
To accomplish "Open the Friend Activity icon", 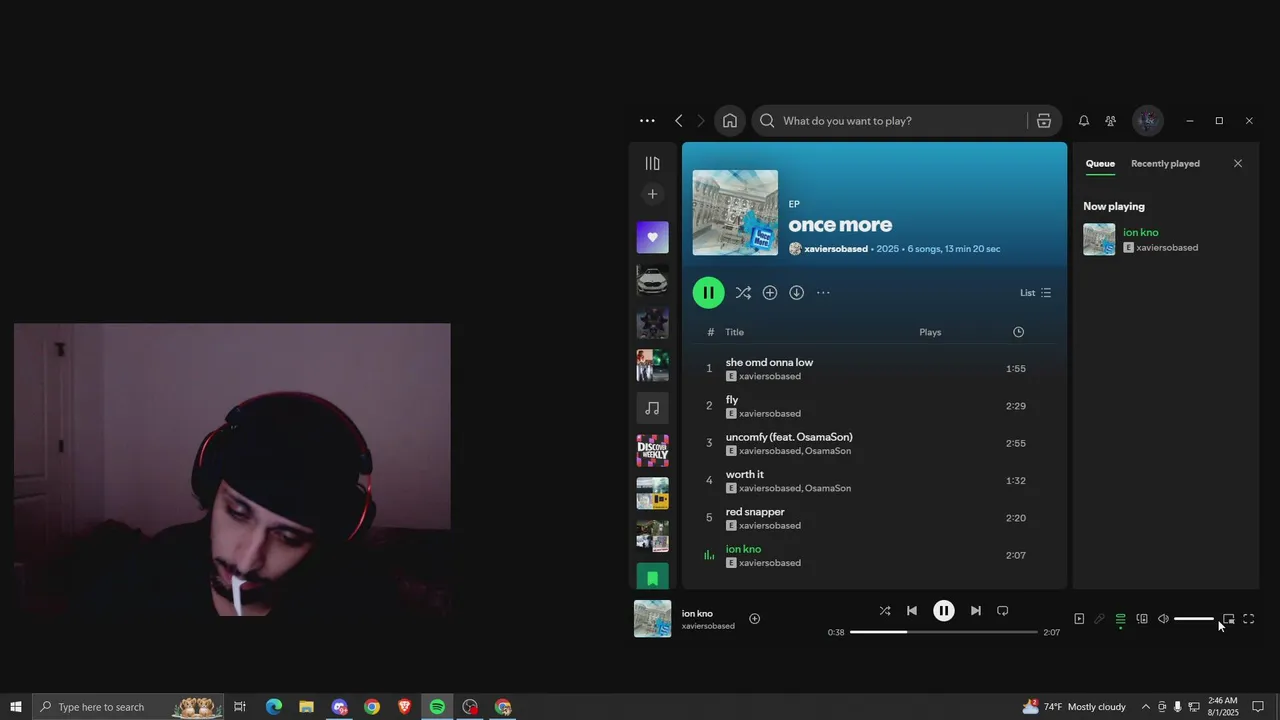I will [1111, 121].
